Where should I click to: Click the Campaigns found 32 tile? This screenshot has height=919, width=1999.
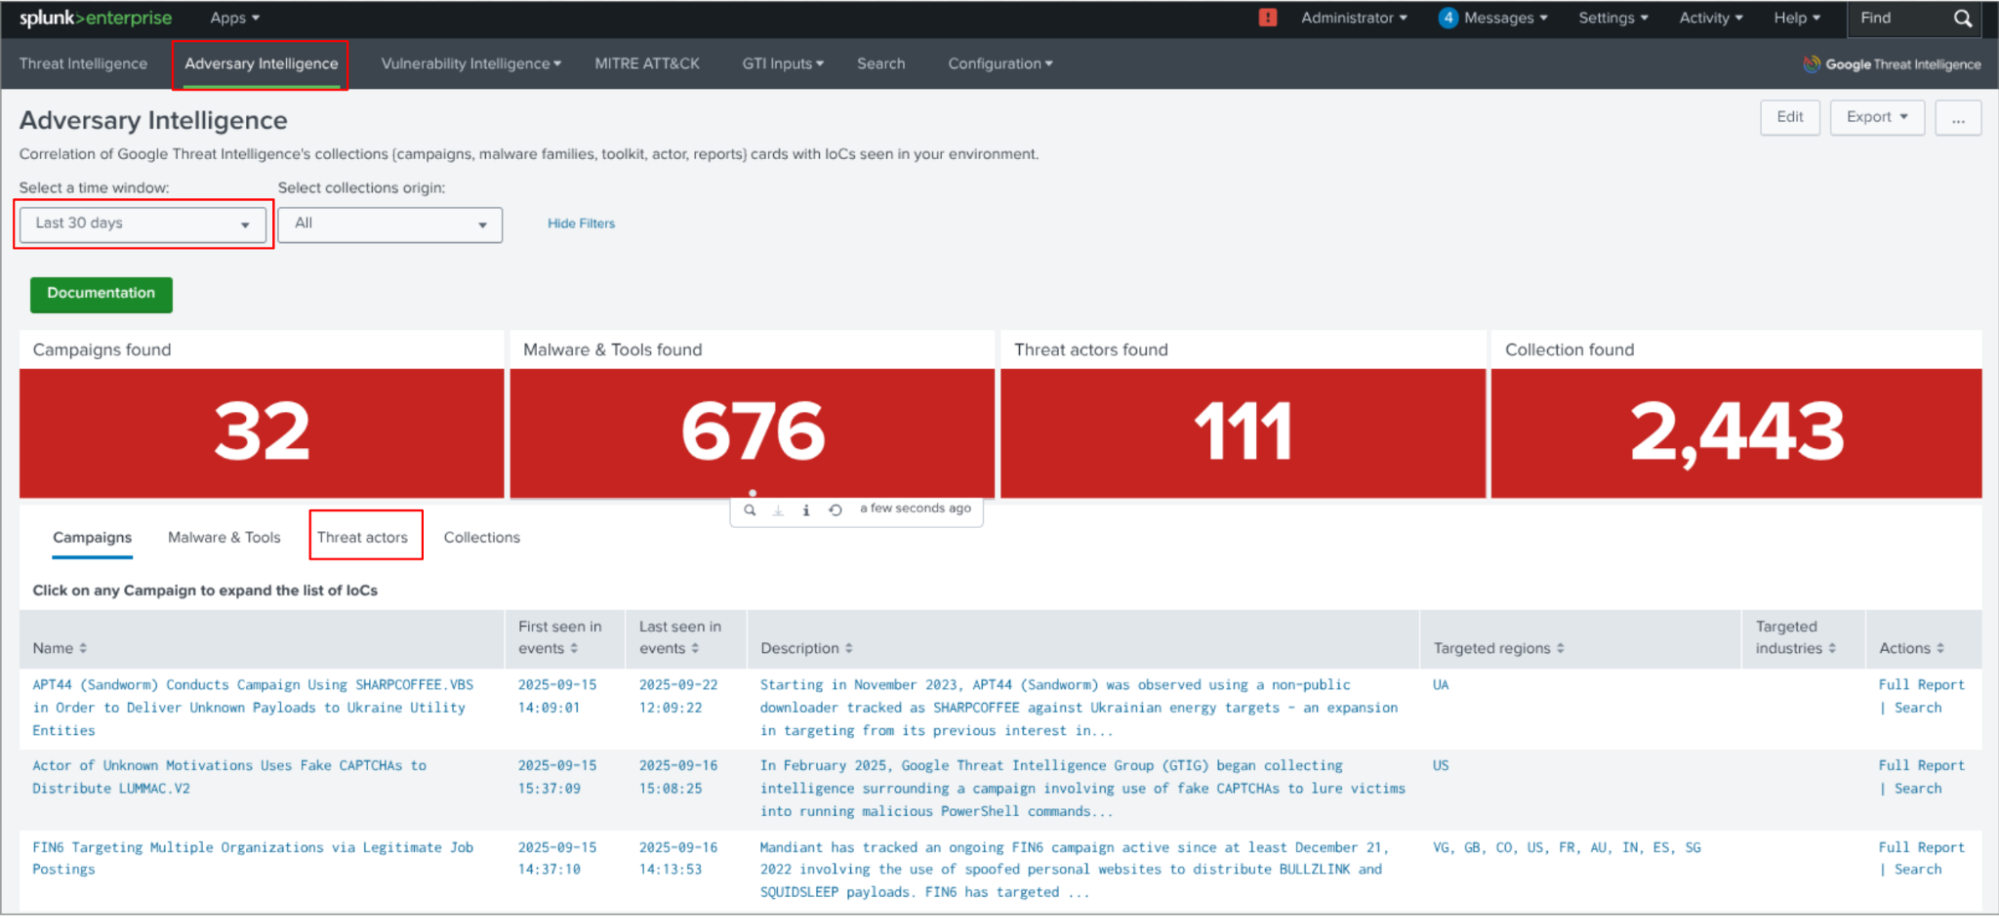pos(262,433)
